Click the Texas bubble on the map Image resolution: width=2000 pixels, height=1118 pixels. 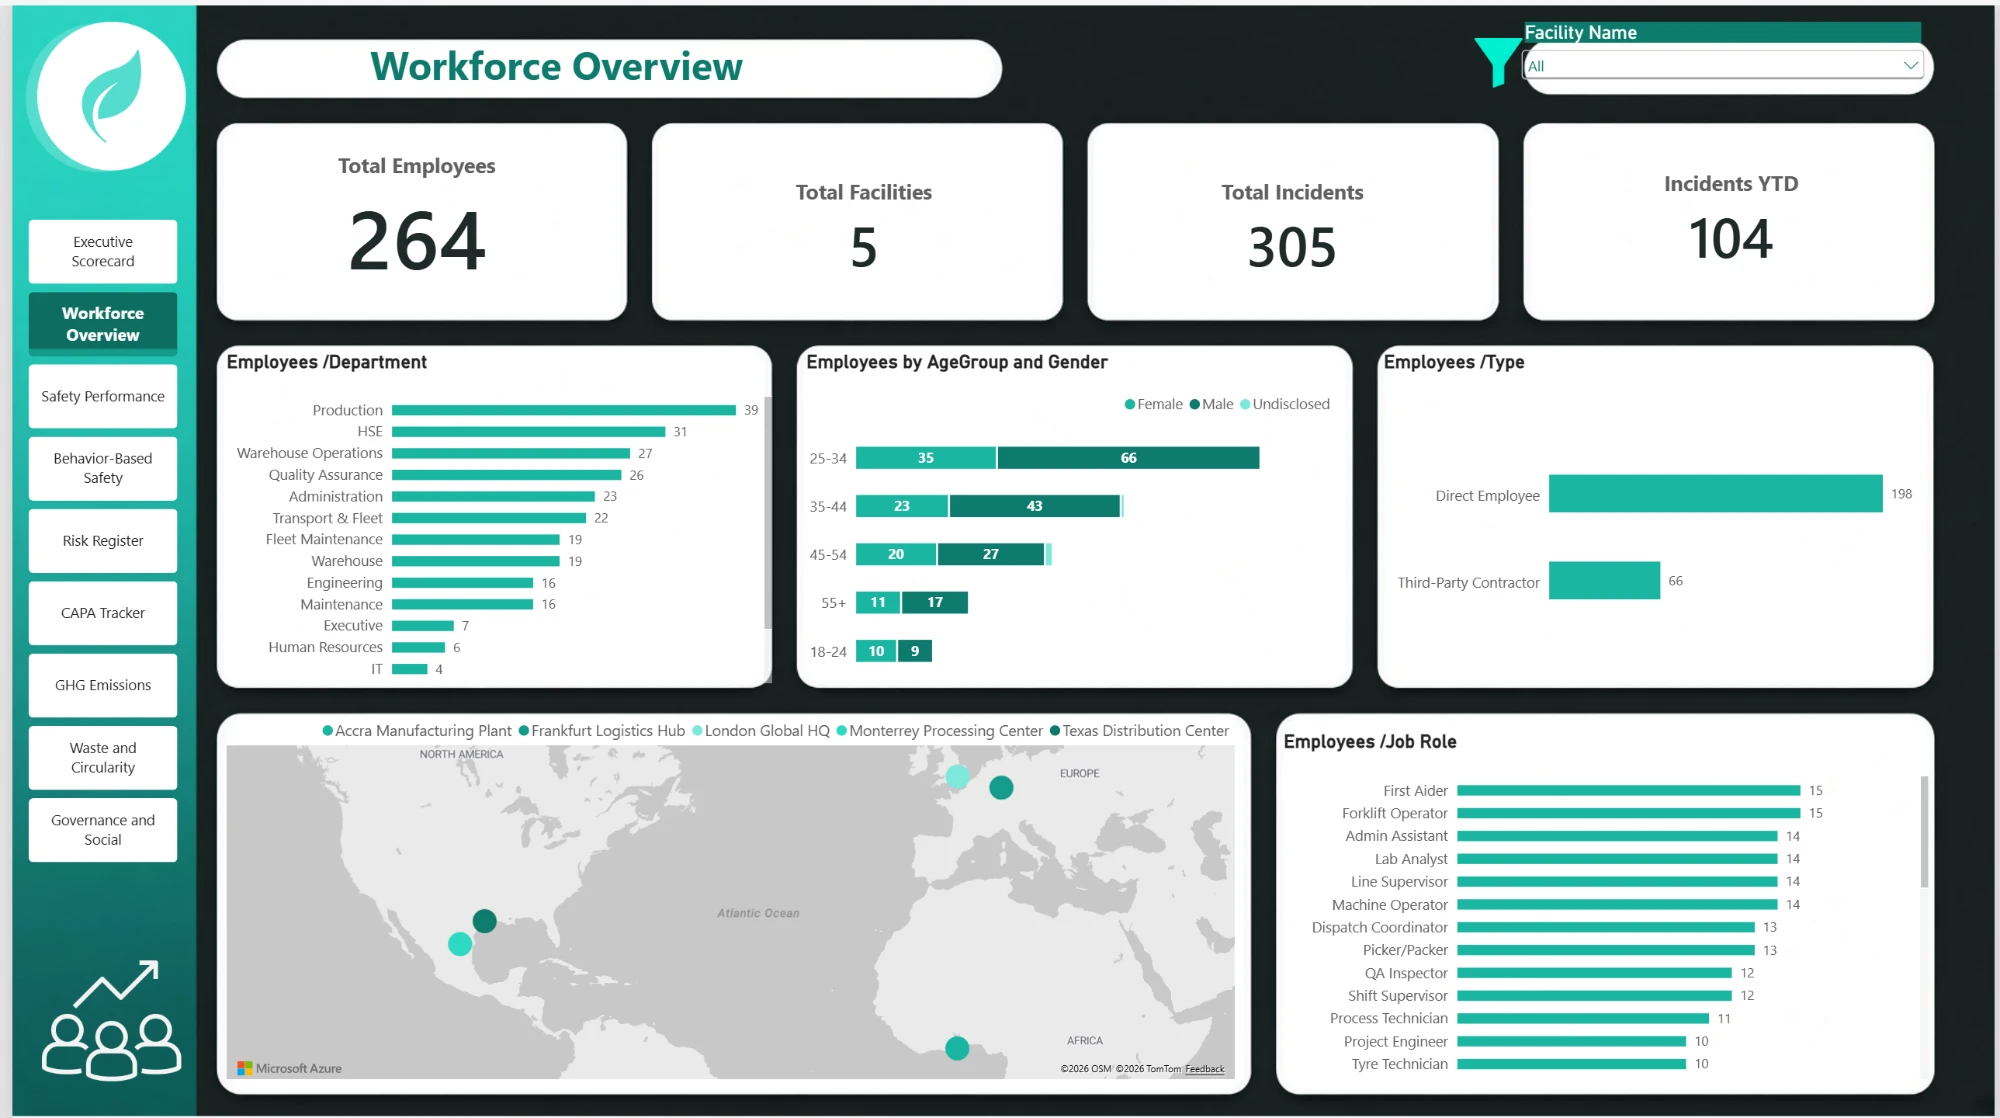(484, 921)
